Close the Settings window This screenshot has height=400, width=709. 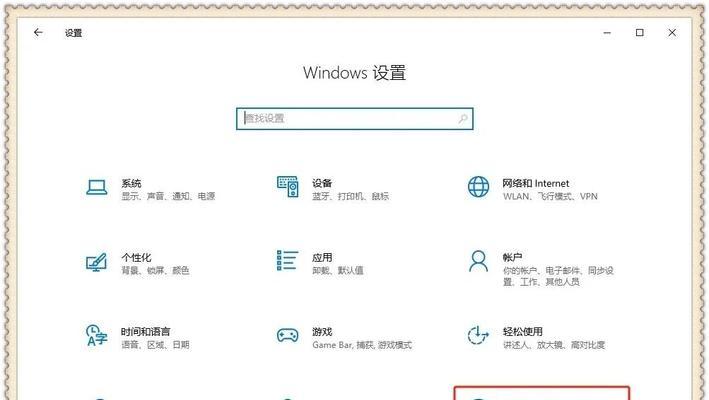tap(672, 33)
